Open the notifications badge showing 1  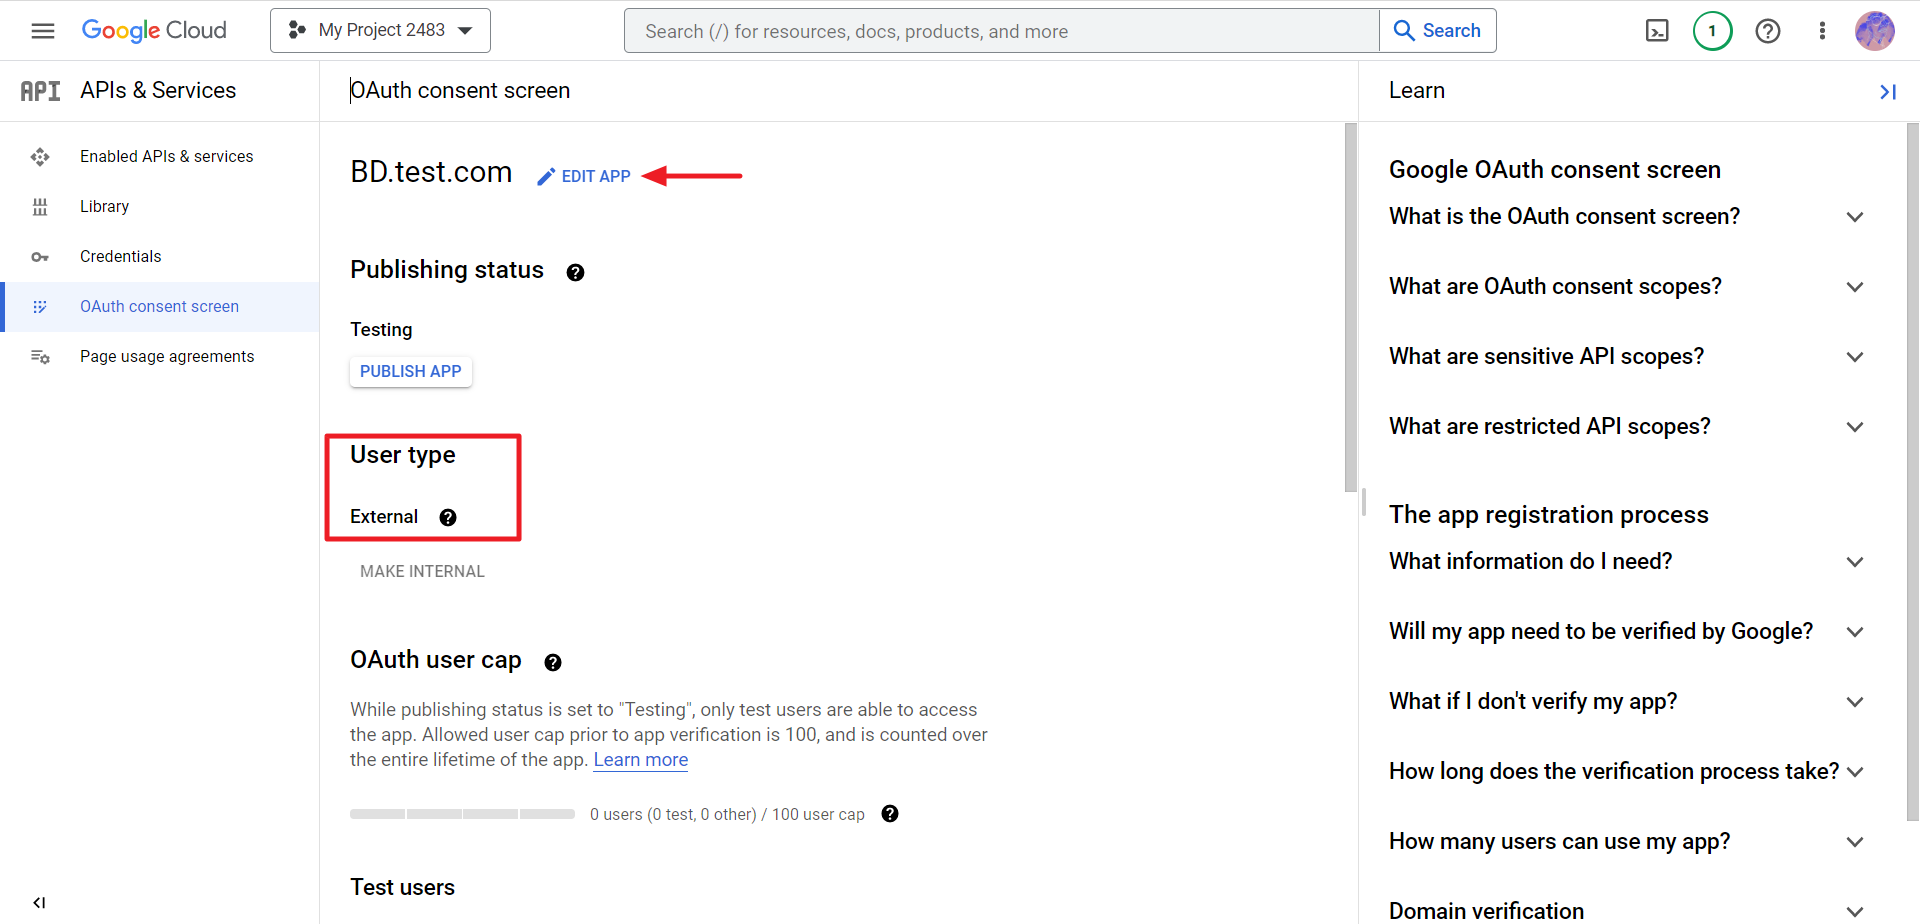pos(1712,31)
